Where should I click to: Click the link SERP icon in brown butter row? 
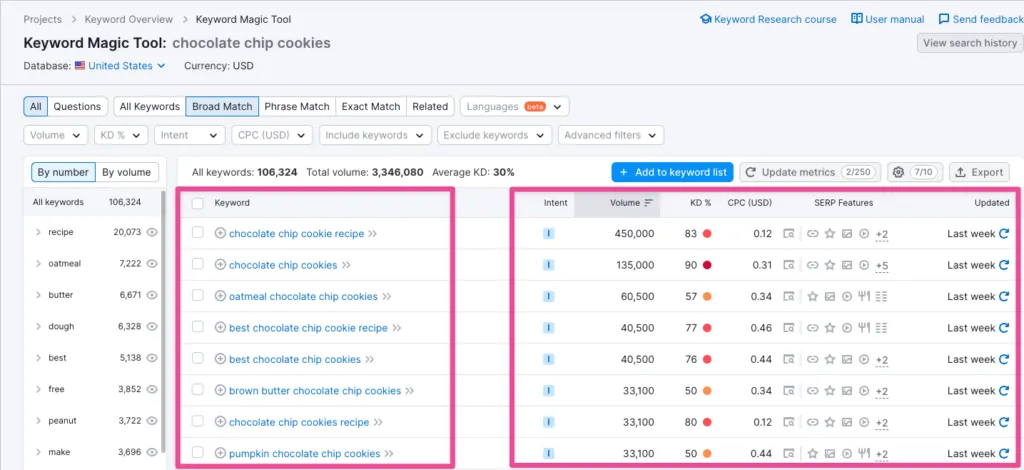pos(812,391)
